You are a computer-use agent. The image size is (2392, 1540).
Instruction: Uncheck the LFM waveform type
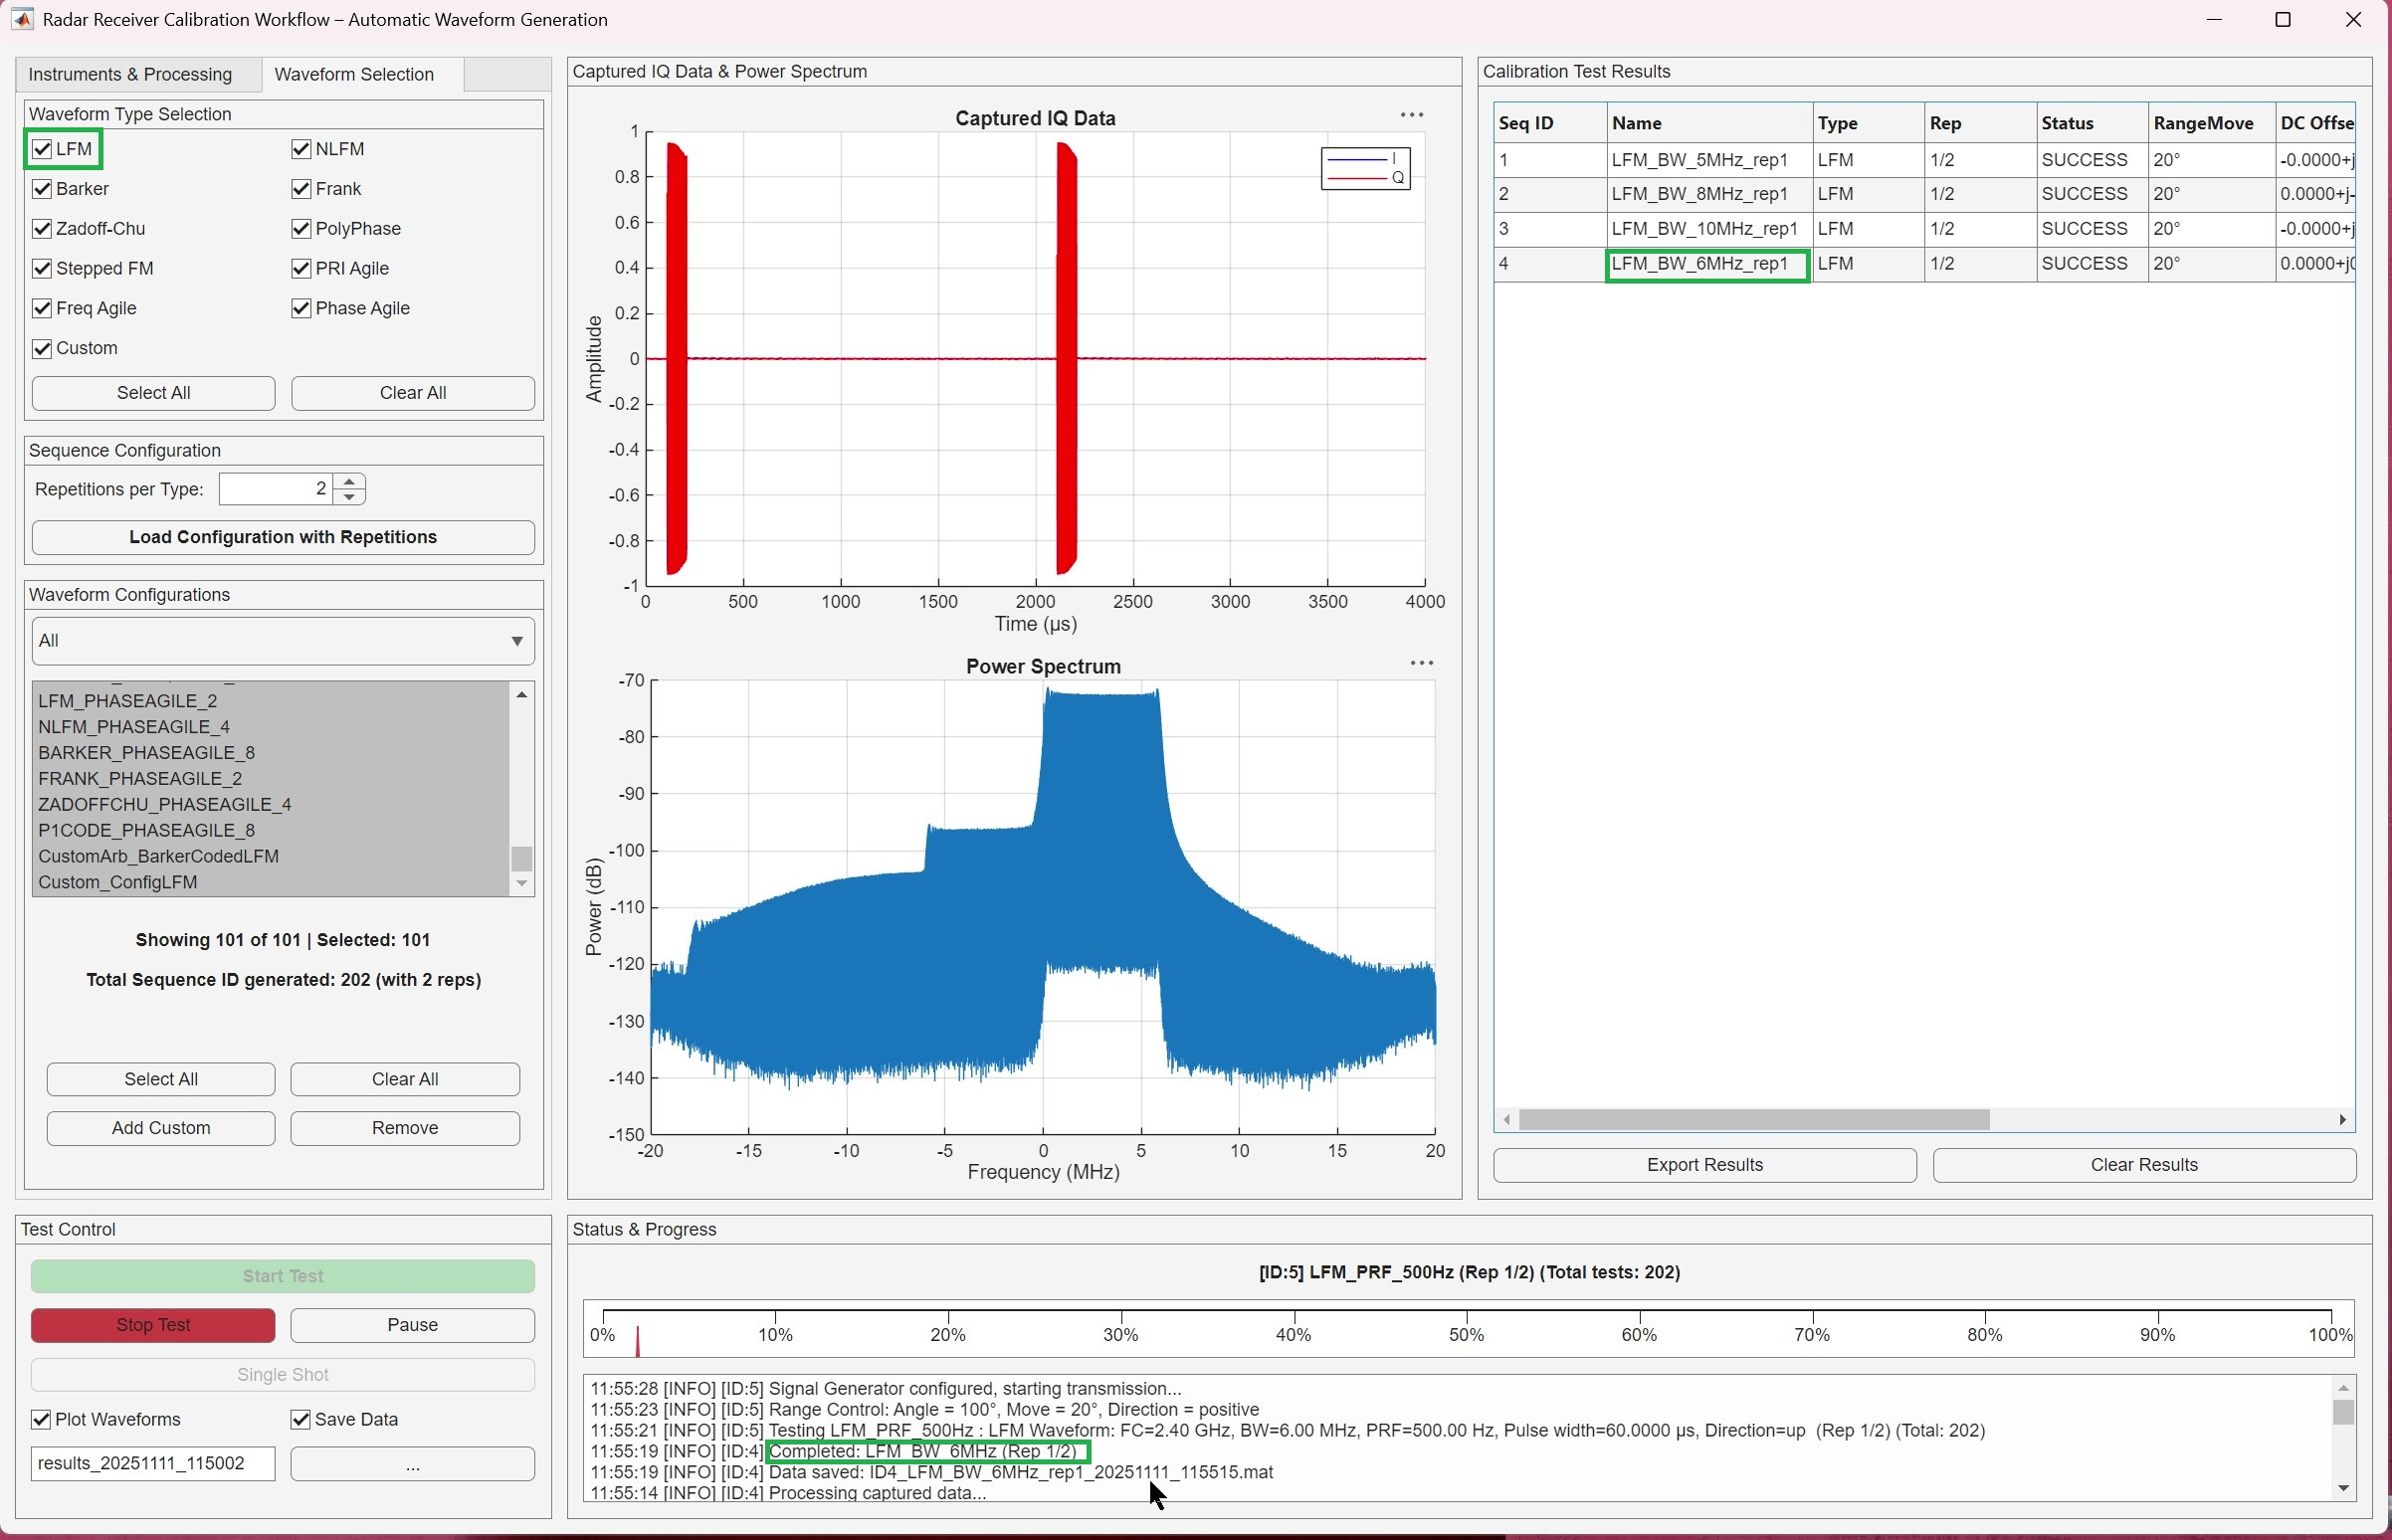[x=41, y=148]
